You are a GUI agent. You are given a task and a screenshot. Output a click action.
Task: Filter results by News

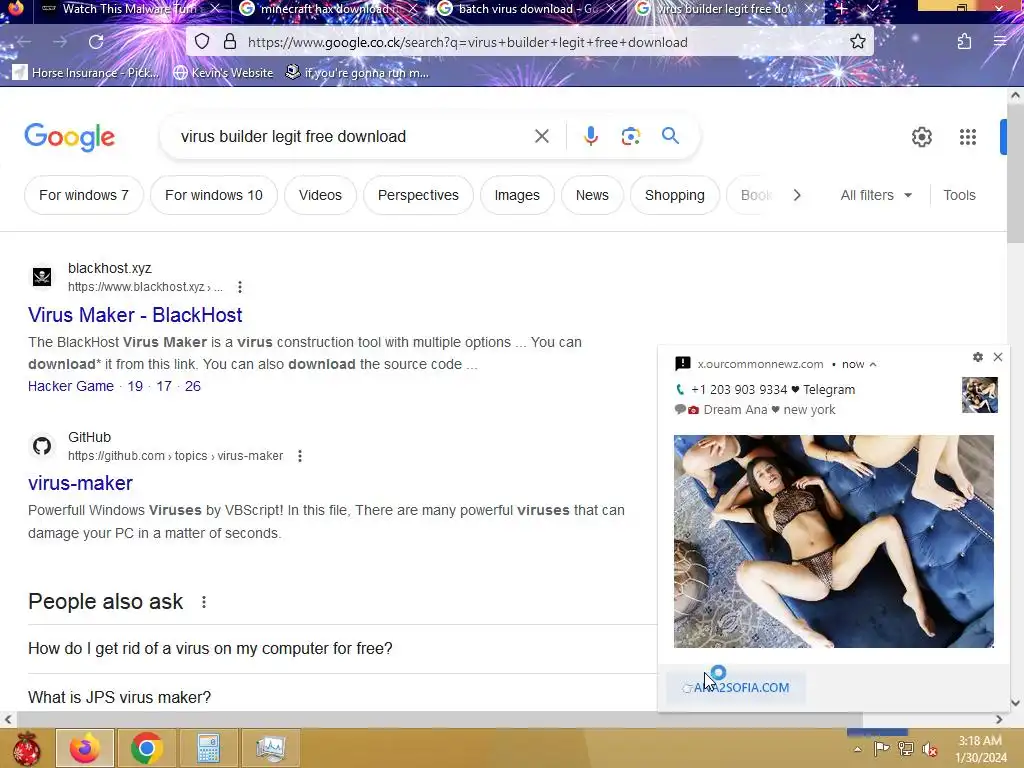point(592,195)
